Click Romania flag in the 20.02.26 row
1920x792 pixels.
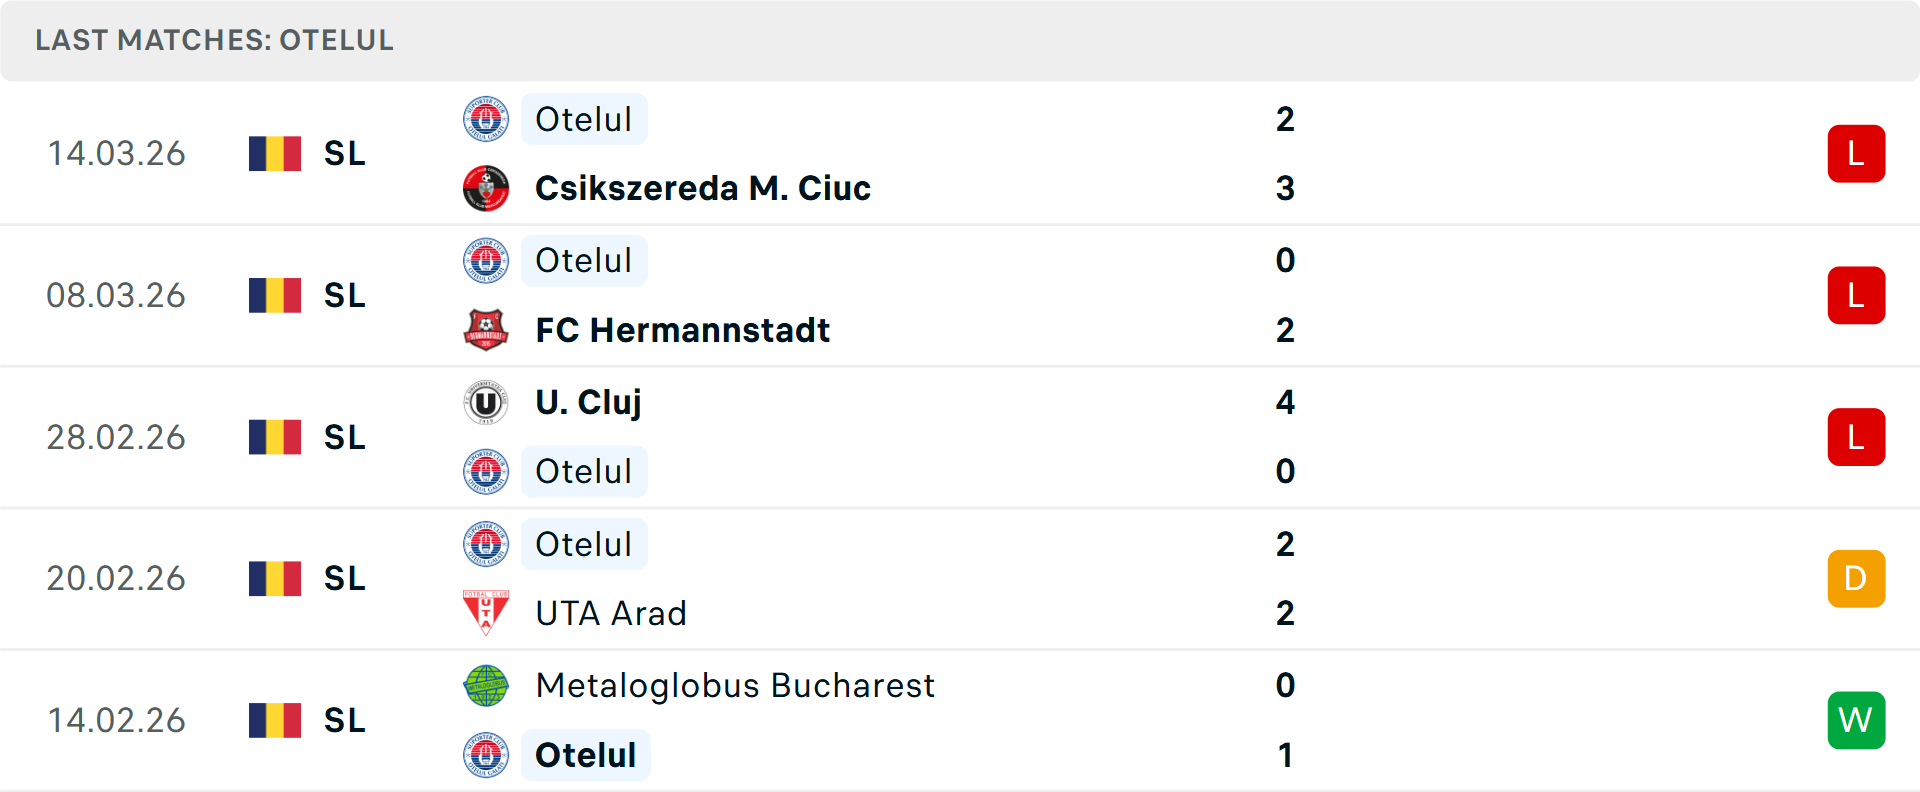[275, 578]
